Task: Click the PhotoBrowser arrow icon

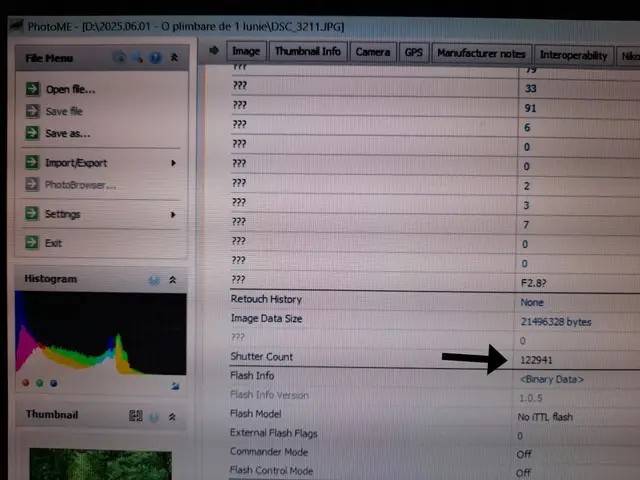Action: point(32,184)
